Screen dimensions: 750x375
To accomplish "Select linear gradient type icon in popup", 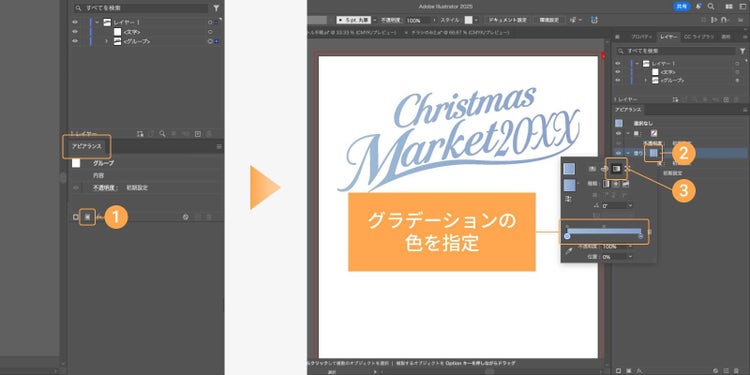I will point(607,183).
